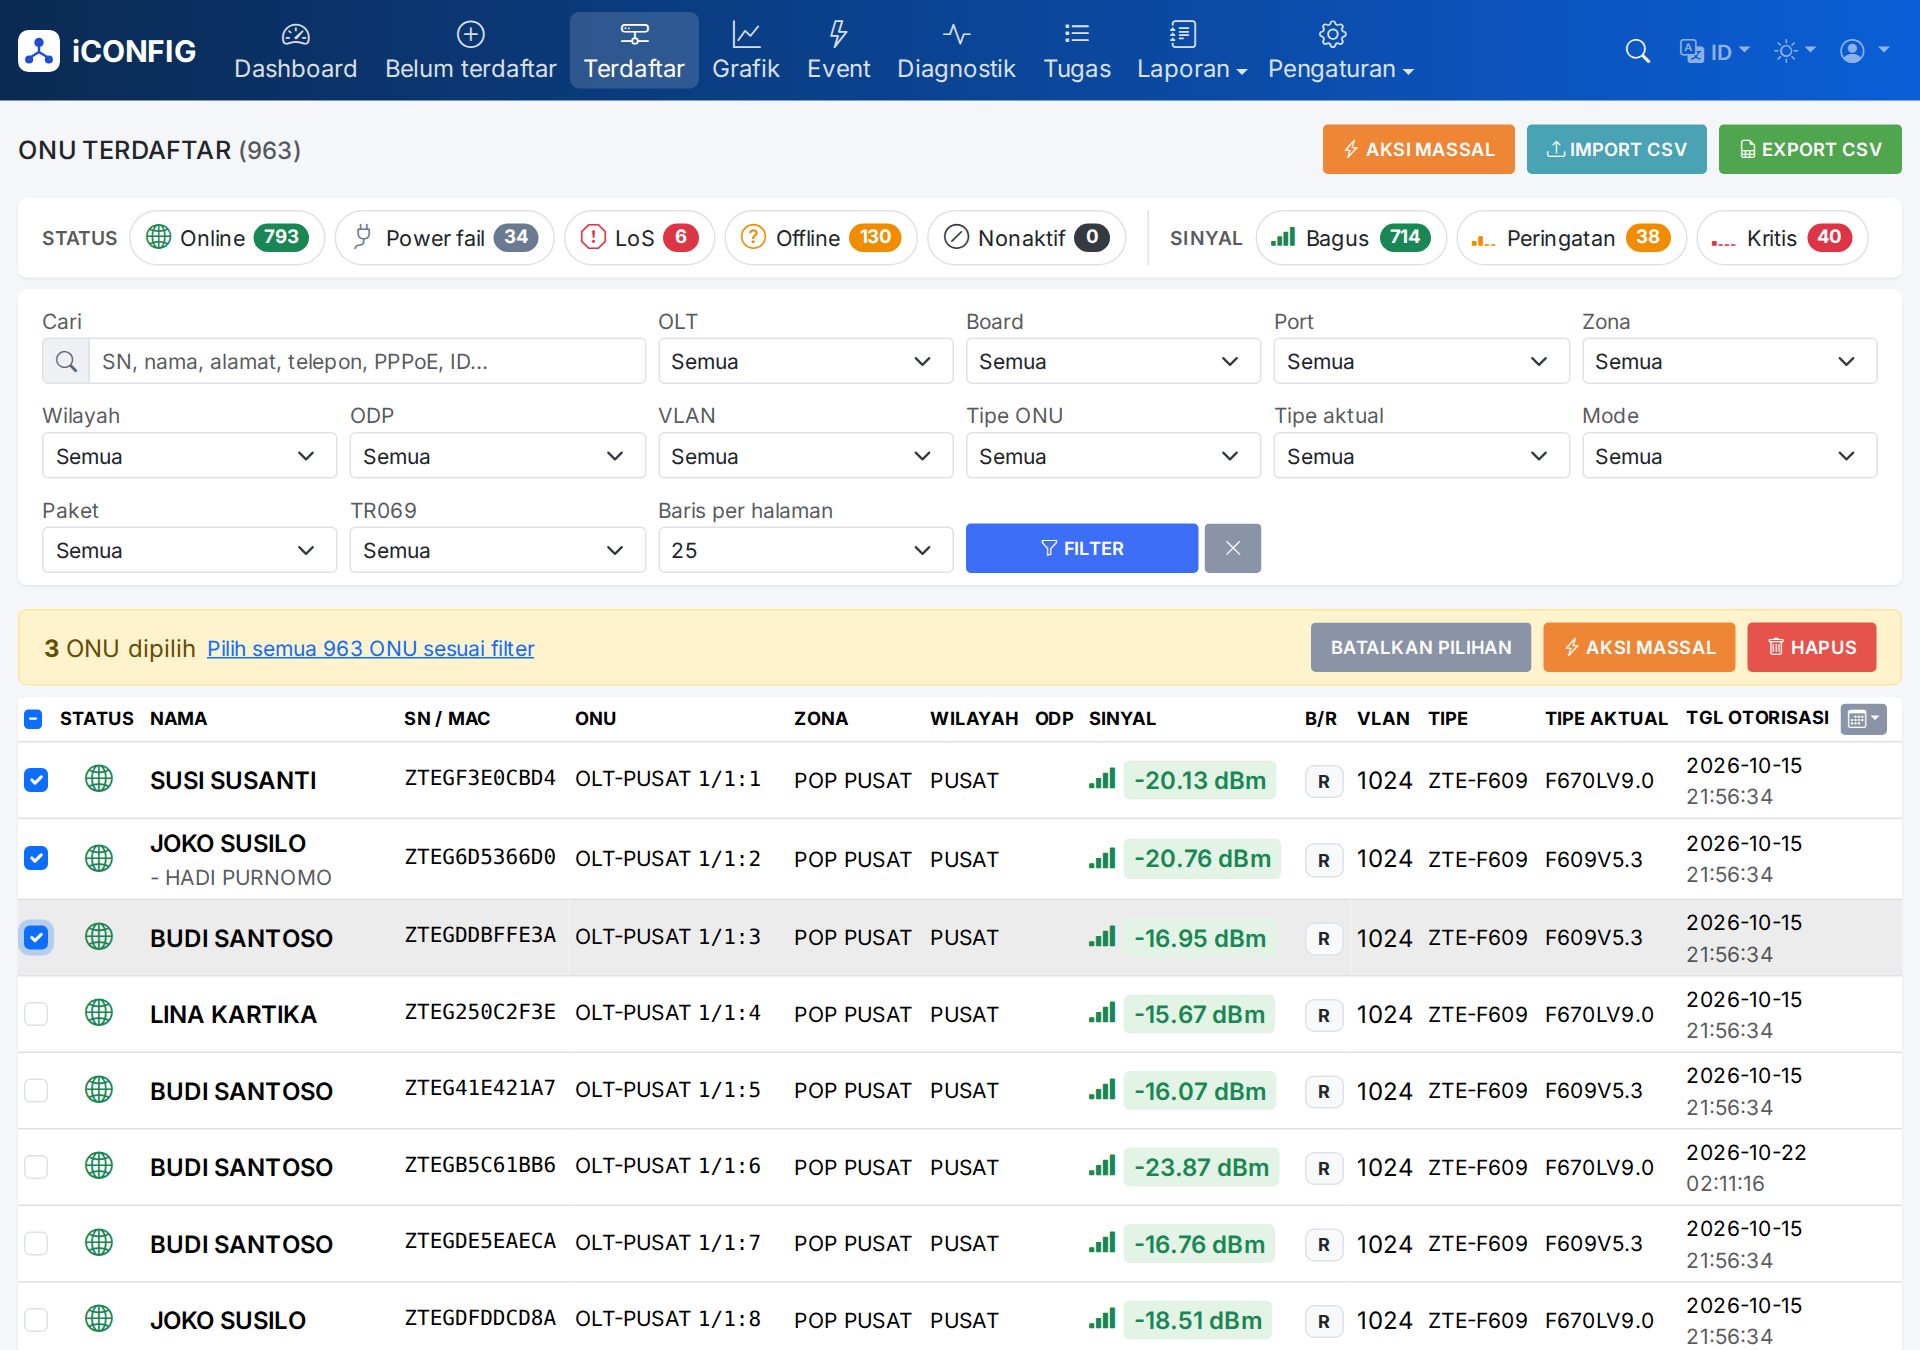Click R badge in SUSI SUSANTI row
The image size is (1920, 1350).
[1323, 781]
